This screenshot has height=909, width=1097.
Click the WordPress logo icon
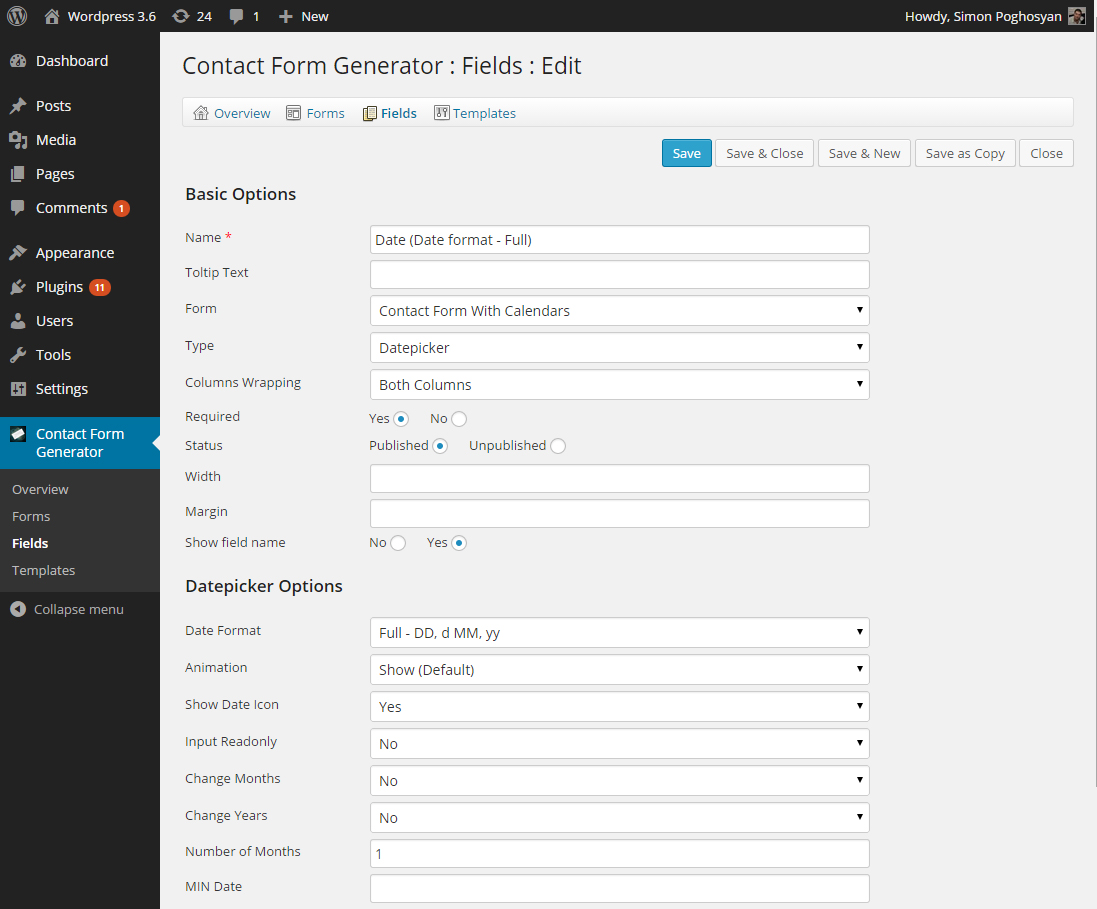17,16
